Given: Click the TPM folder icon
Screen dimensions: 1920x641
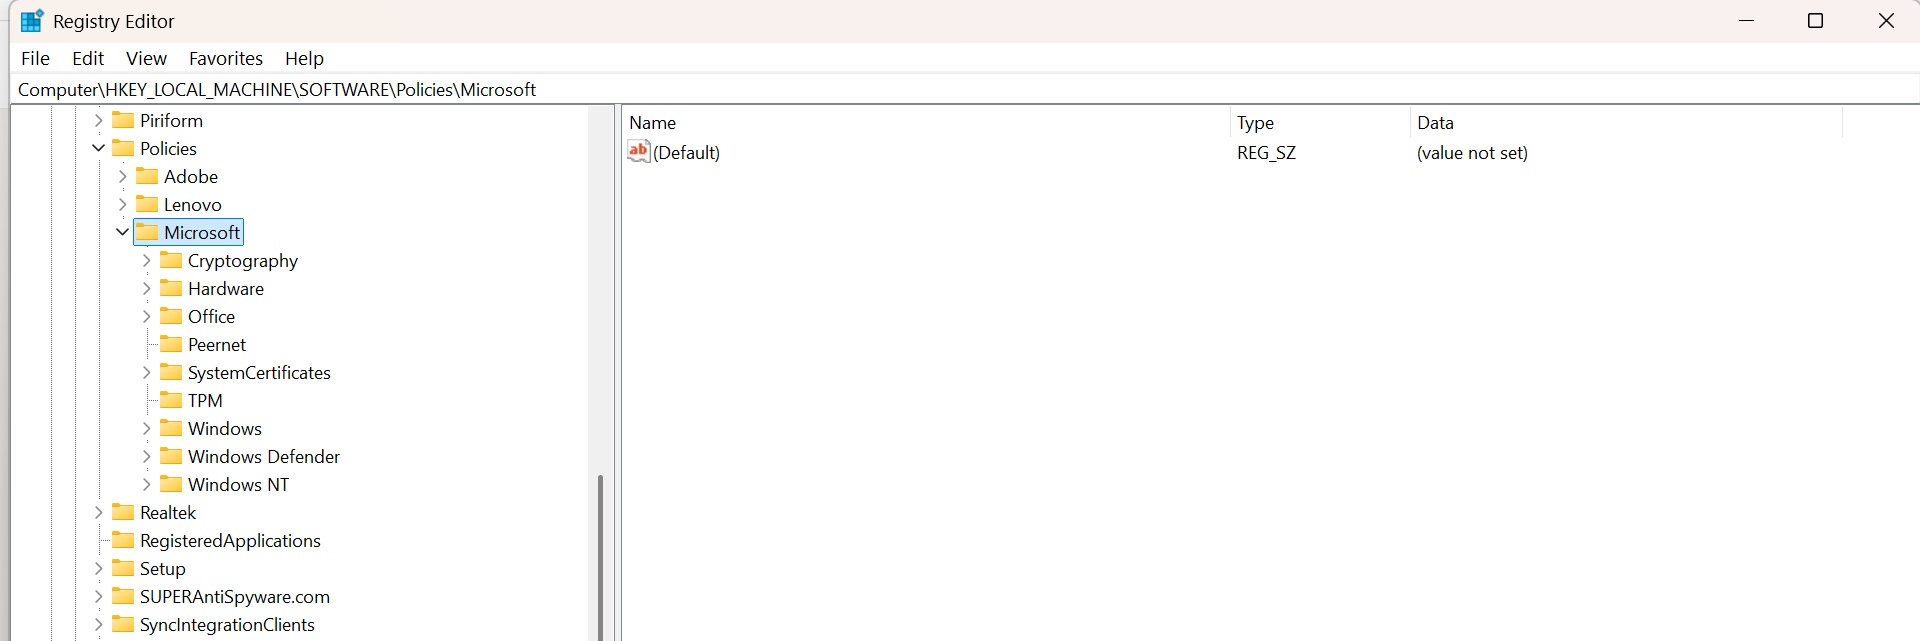Looking at the screenshot, I should pos(171,400).
